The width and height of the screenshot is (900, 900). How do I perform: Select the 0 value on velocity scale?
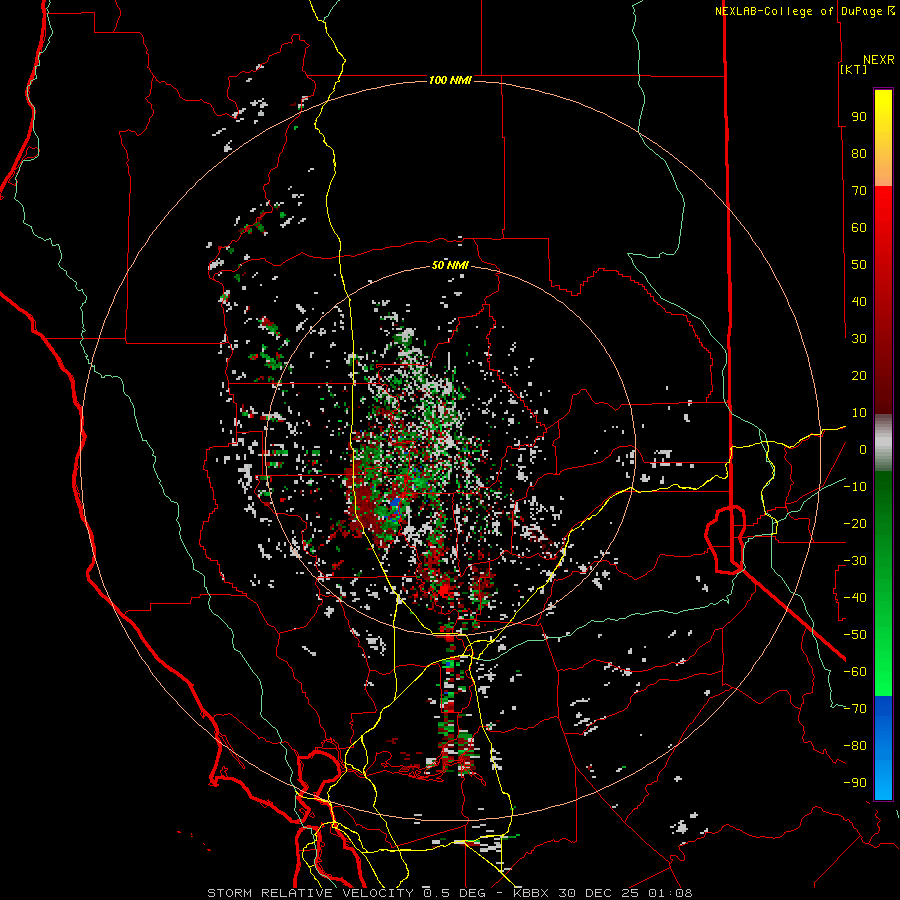(x=863, y=449)
